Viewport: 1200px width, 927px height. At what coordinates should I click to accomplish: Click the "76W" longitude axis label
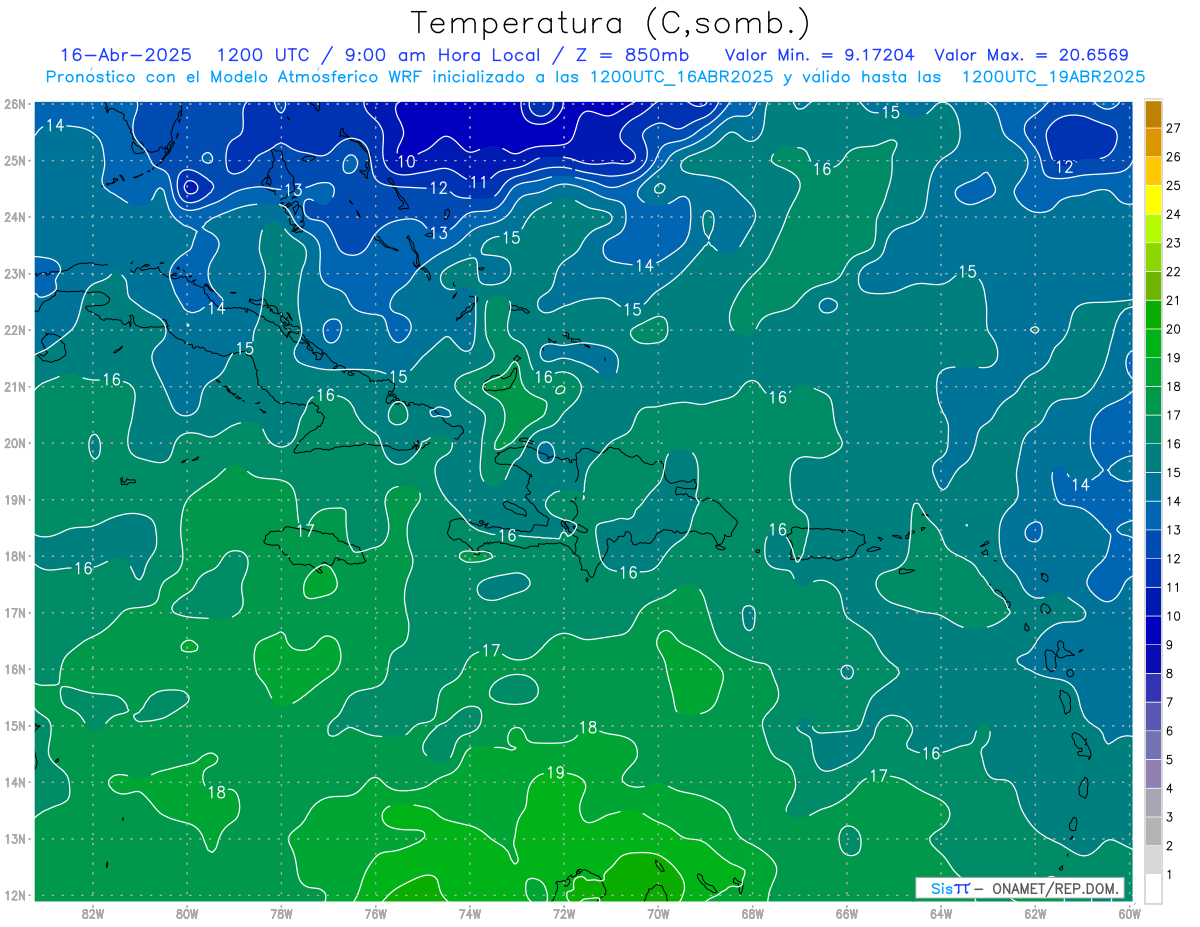(x=375, y=912)
